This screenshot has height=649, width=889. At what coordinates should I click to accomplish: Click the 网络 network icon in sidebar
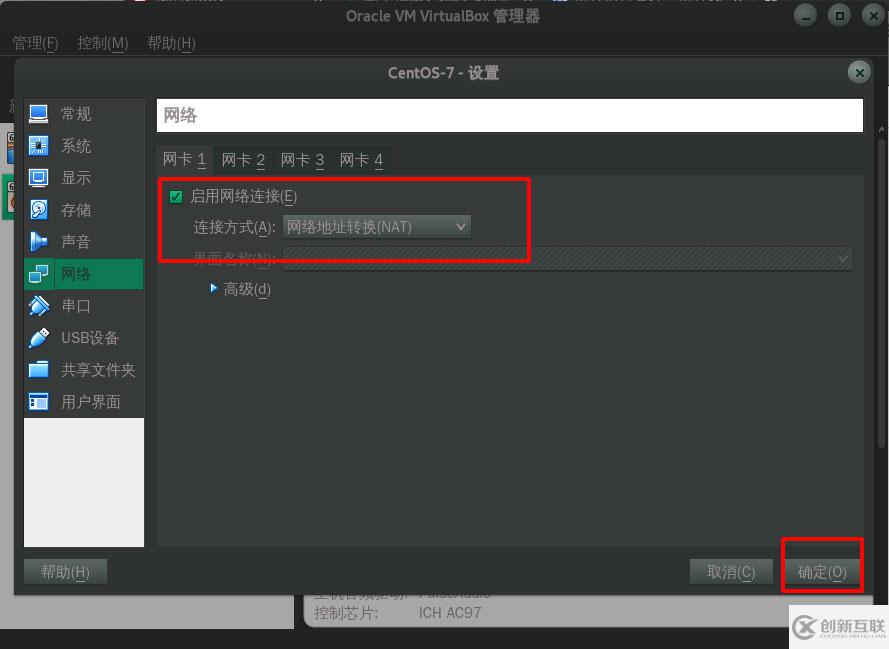click(39, 274)
